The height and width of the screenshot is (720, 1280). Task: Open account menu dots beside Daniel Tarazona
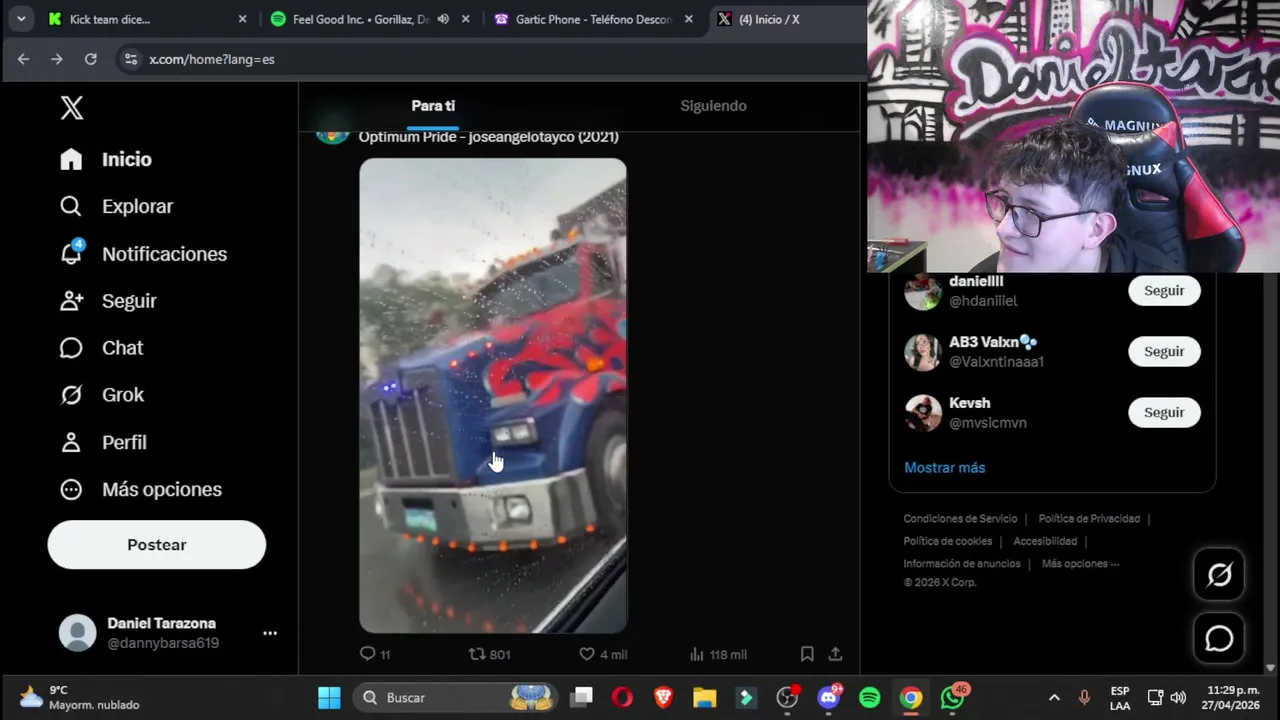click(270, 633)
